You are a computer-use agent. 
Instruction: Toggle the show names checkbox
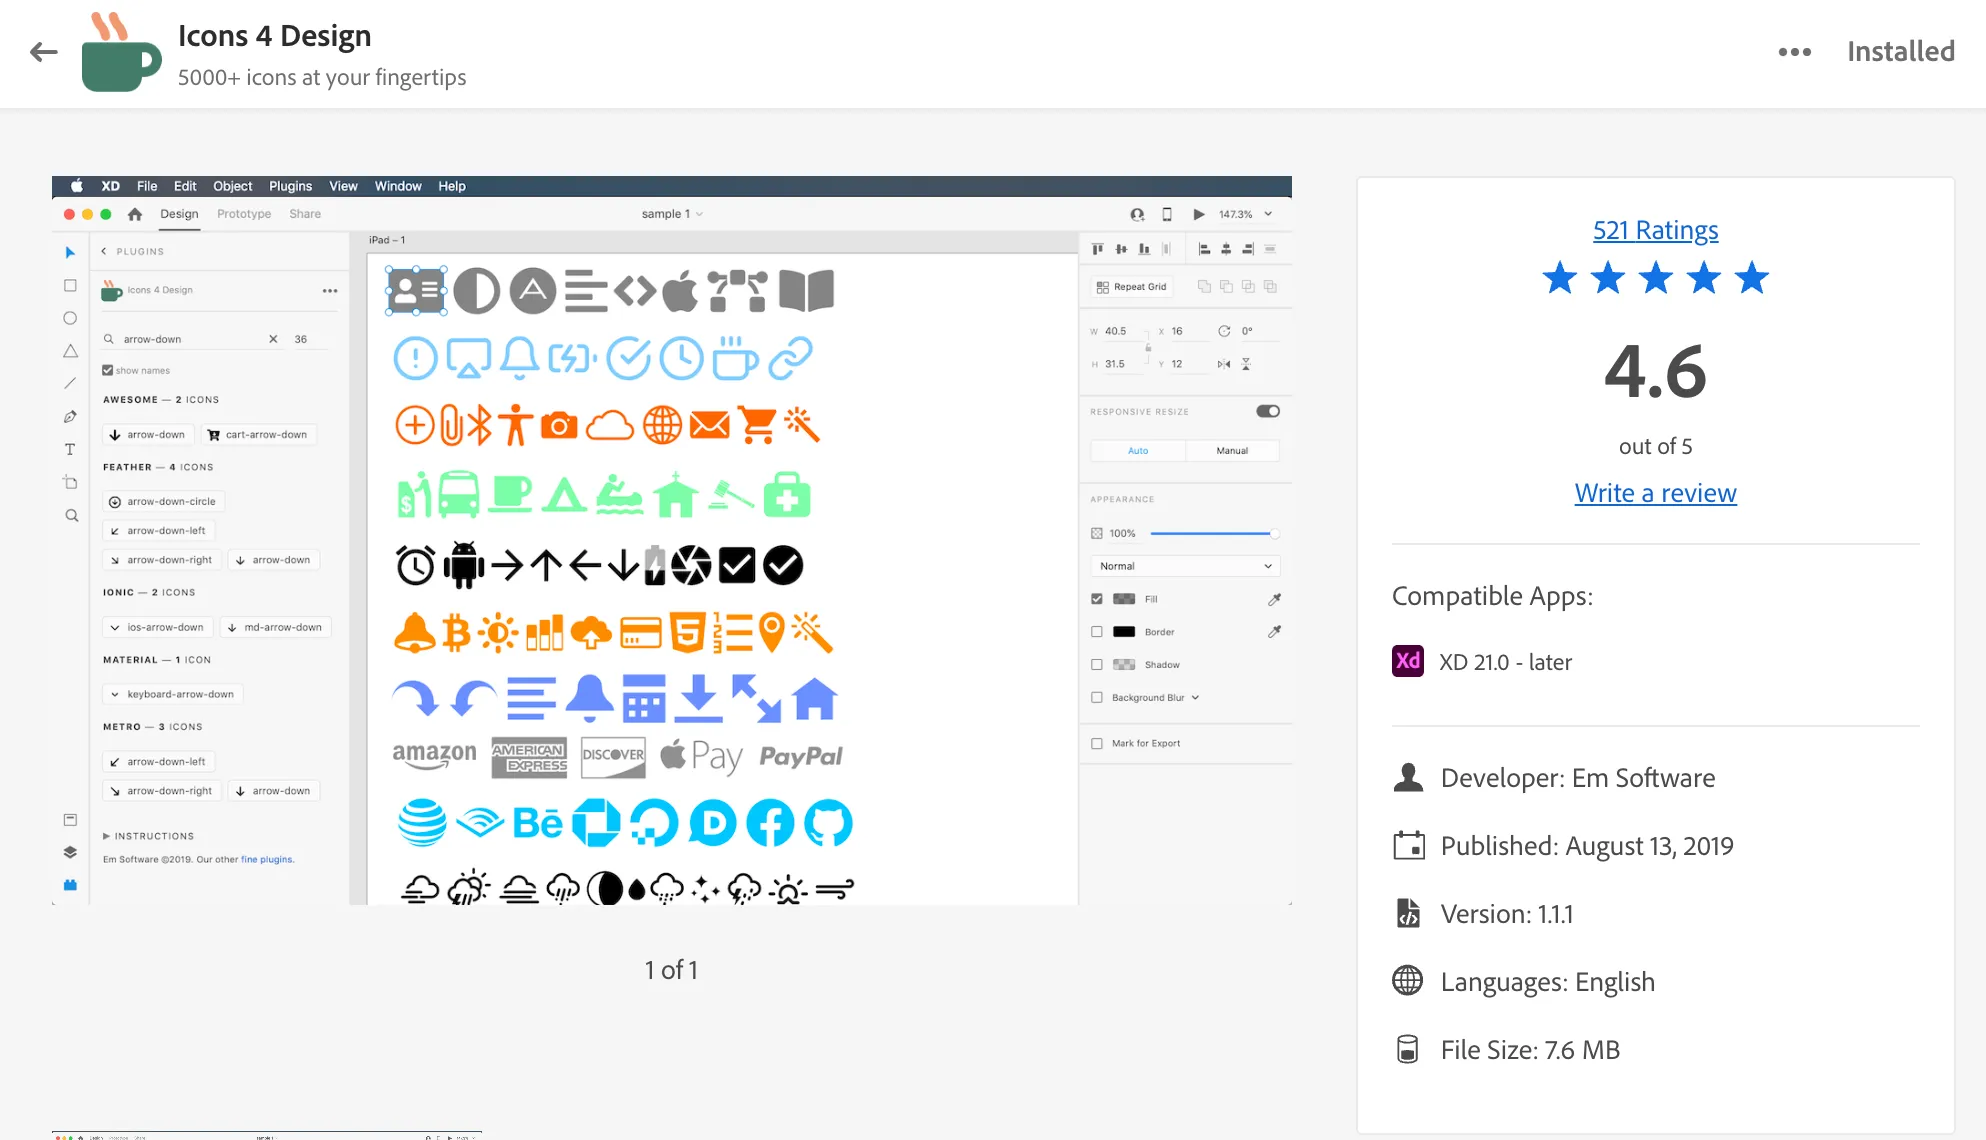(107, 370)
